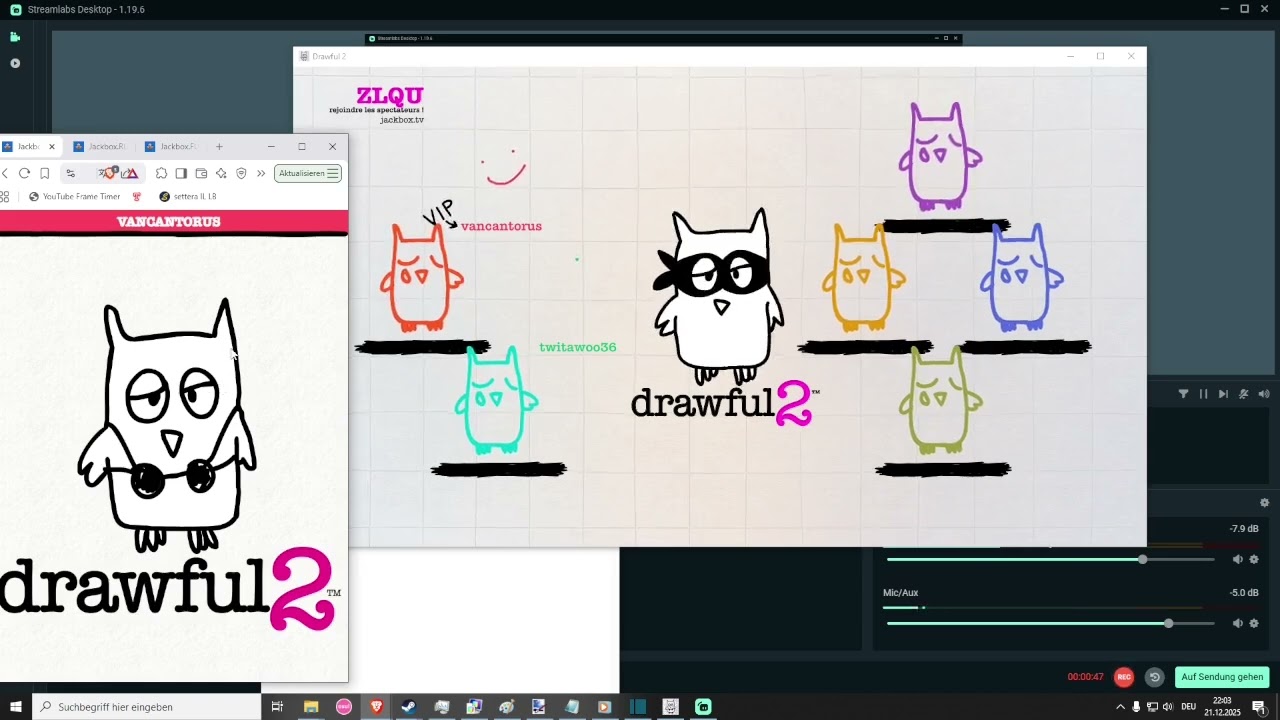Reload the browser page
Image resolution: width=1280 pixels, height=720 pixels.
coord(24,173)
